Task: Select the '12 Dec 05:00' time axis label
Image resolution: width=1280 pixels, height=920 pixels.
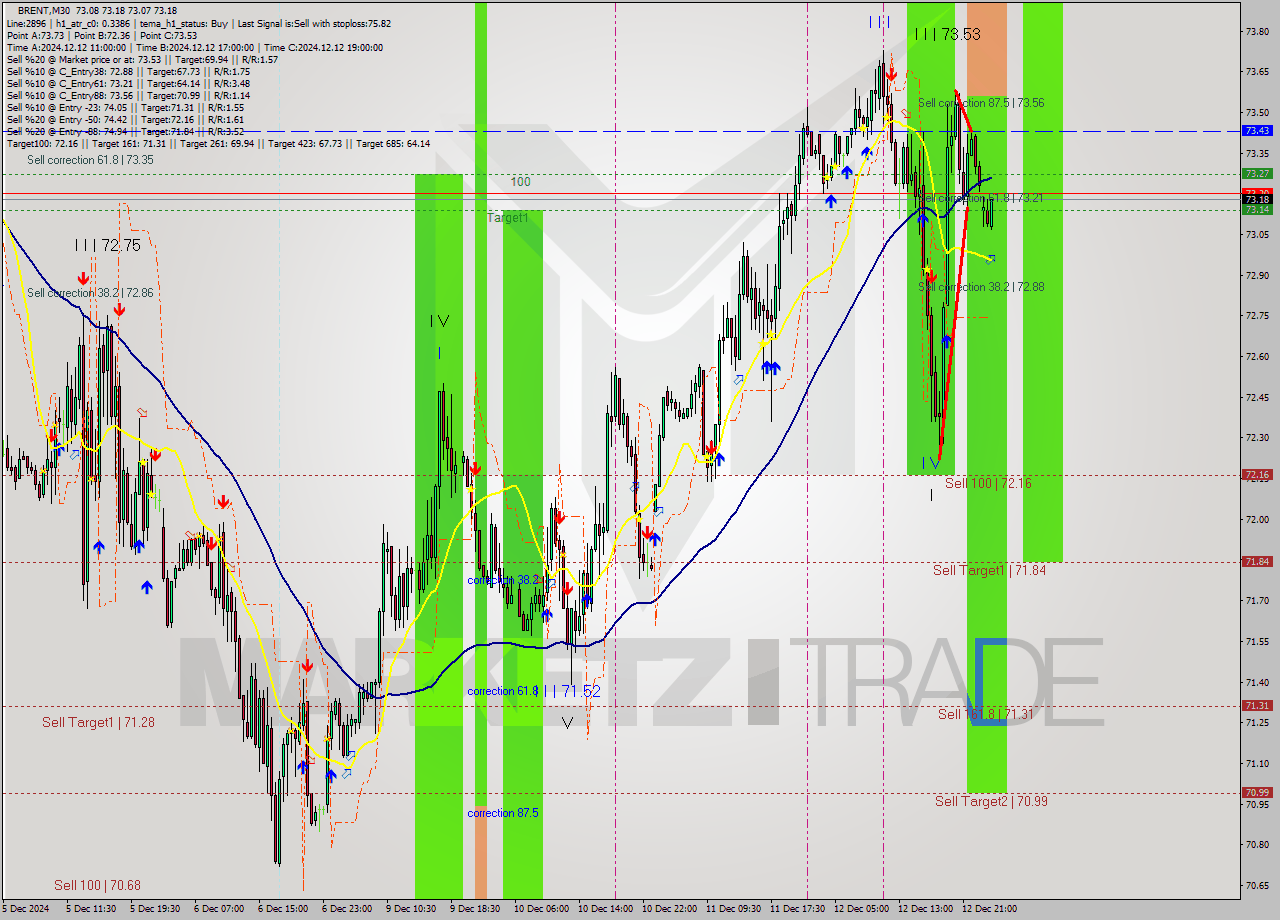Action: (861, 909)
